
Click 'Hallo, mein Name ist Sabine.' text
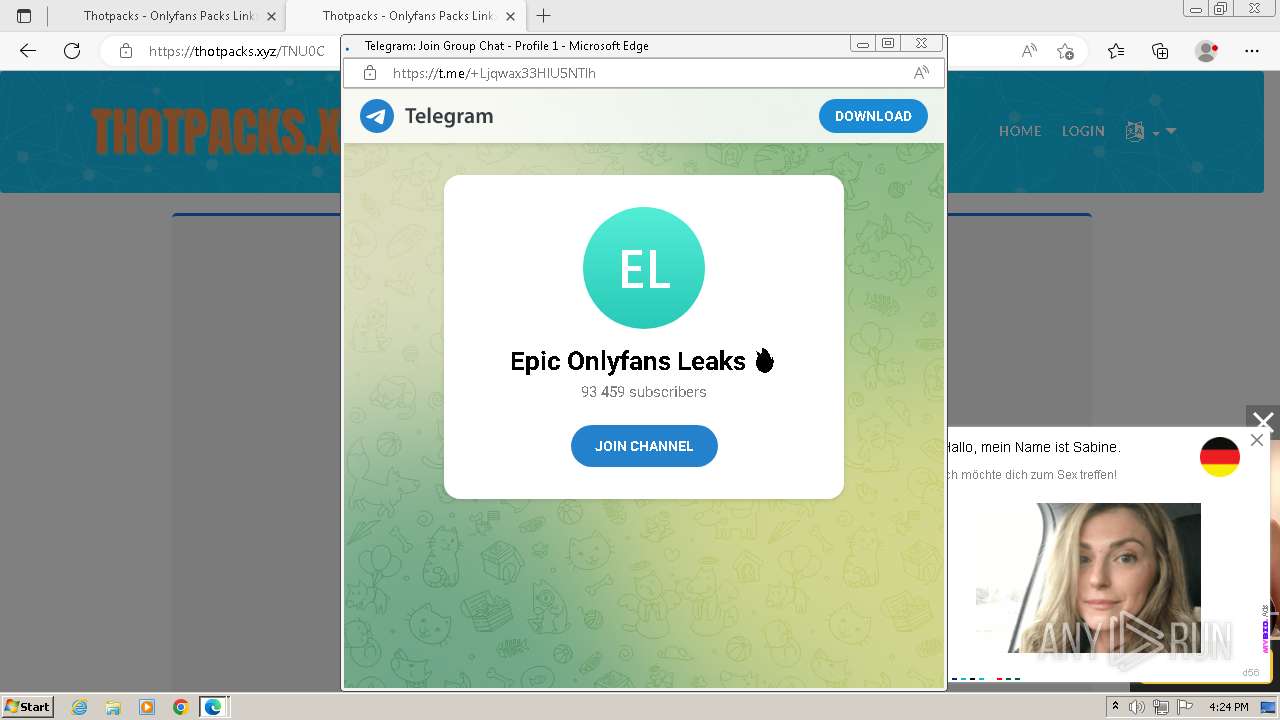click(x=1033, y=447)
